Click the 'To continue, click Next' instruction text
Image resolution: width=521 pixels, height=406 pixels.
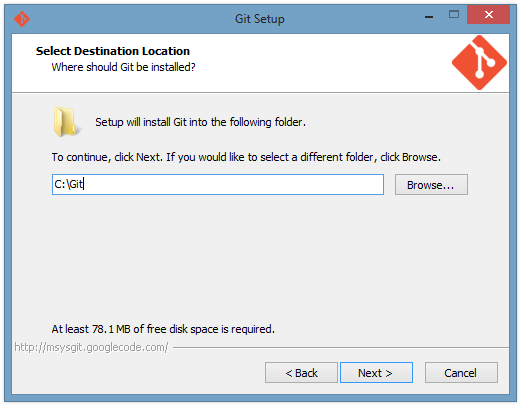point(246,157)
